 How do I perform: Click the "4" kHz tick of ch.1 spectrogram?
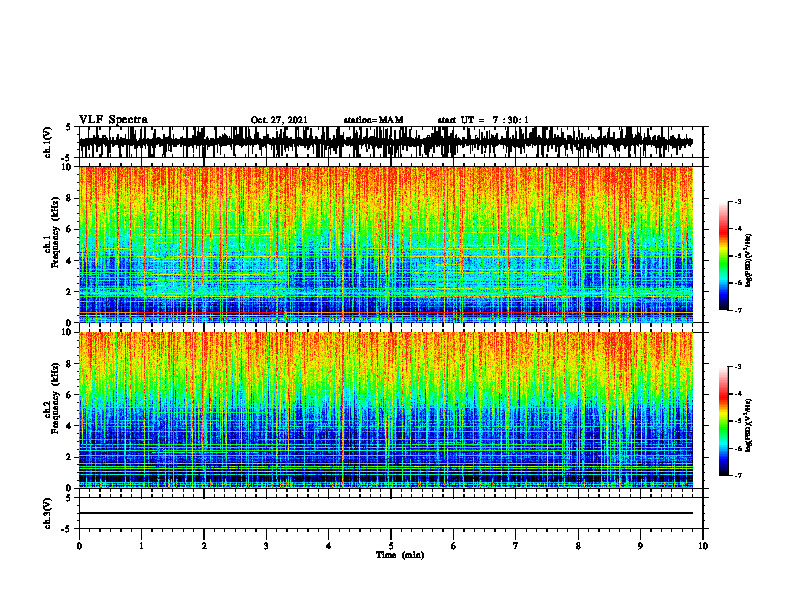69,261
